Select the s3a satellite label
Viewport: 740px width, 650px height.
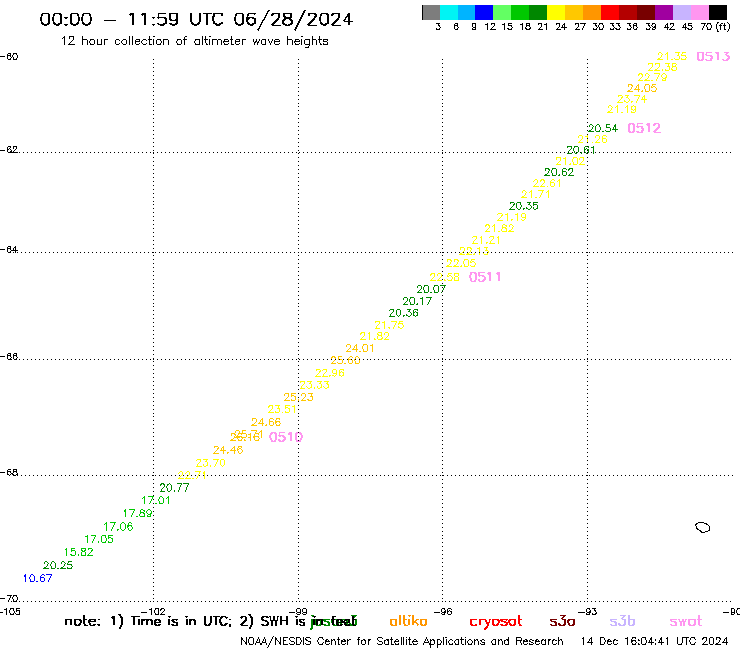click(x=562, y=621)
